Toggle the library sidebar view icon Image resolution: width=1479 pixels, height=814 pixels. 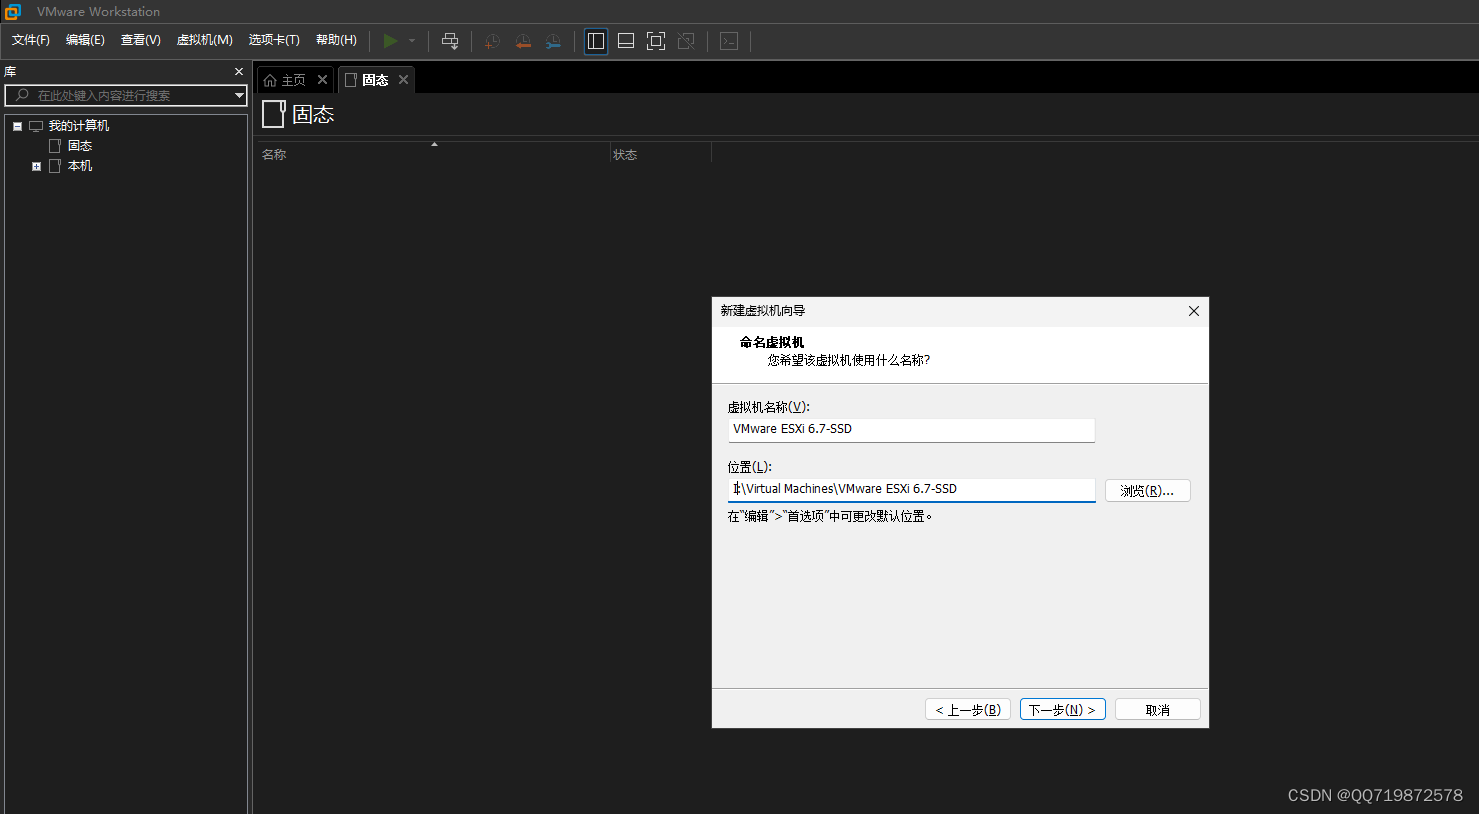596,41
